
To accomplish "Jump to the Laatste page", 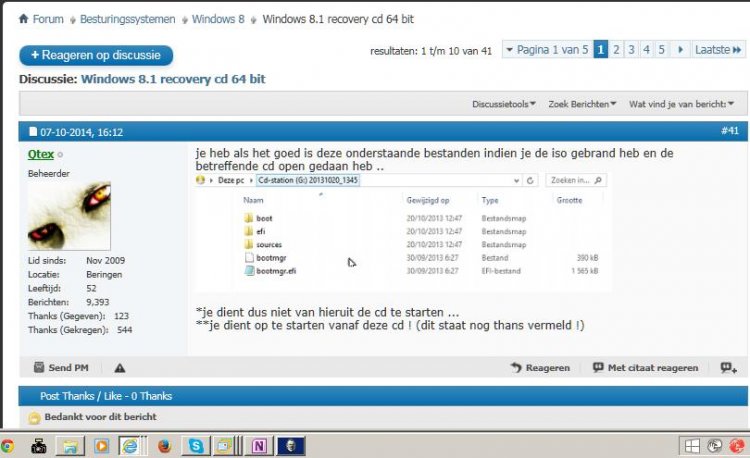I will pos(718,49).
